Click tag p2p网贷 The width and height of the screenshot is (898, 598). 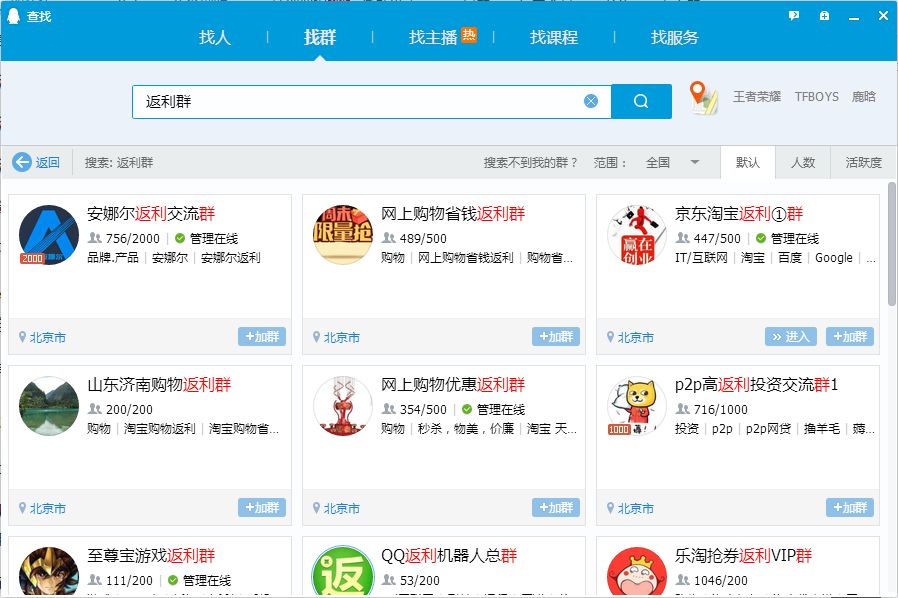769,428
